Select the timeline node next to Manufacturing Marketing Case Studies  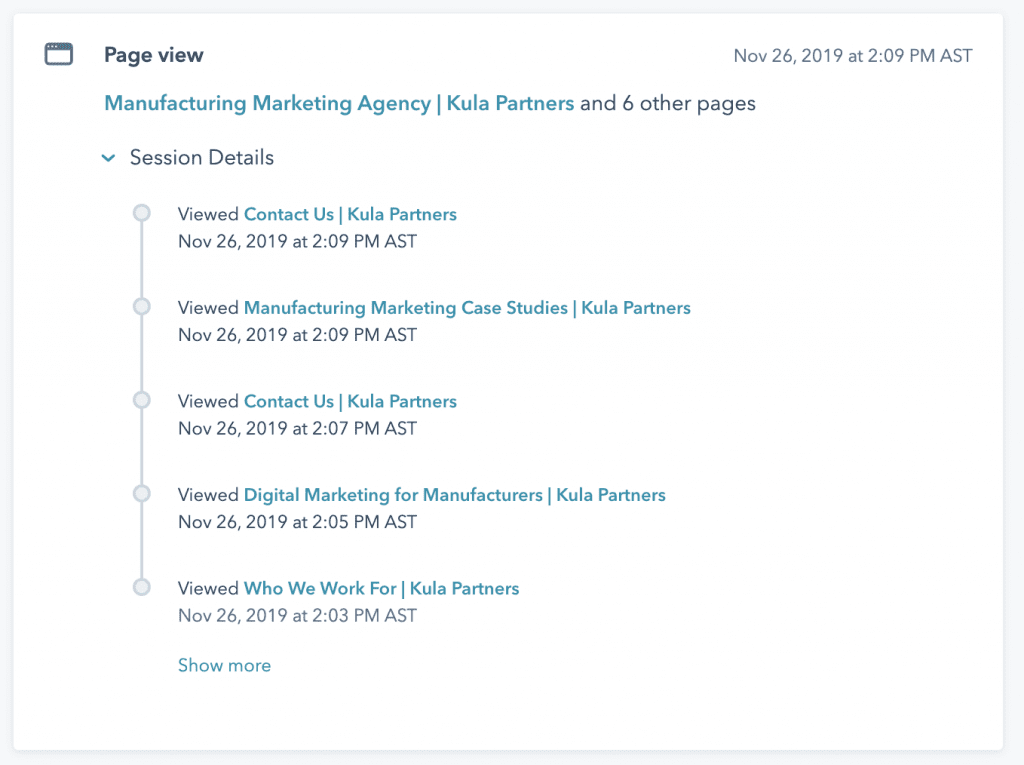pos(141,306)
